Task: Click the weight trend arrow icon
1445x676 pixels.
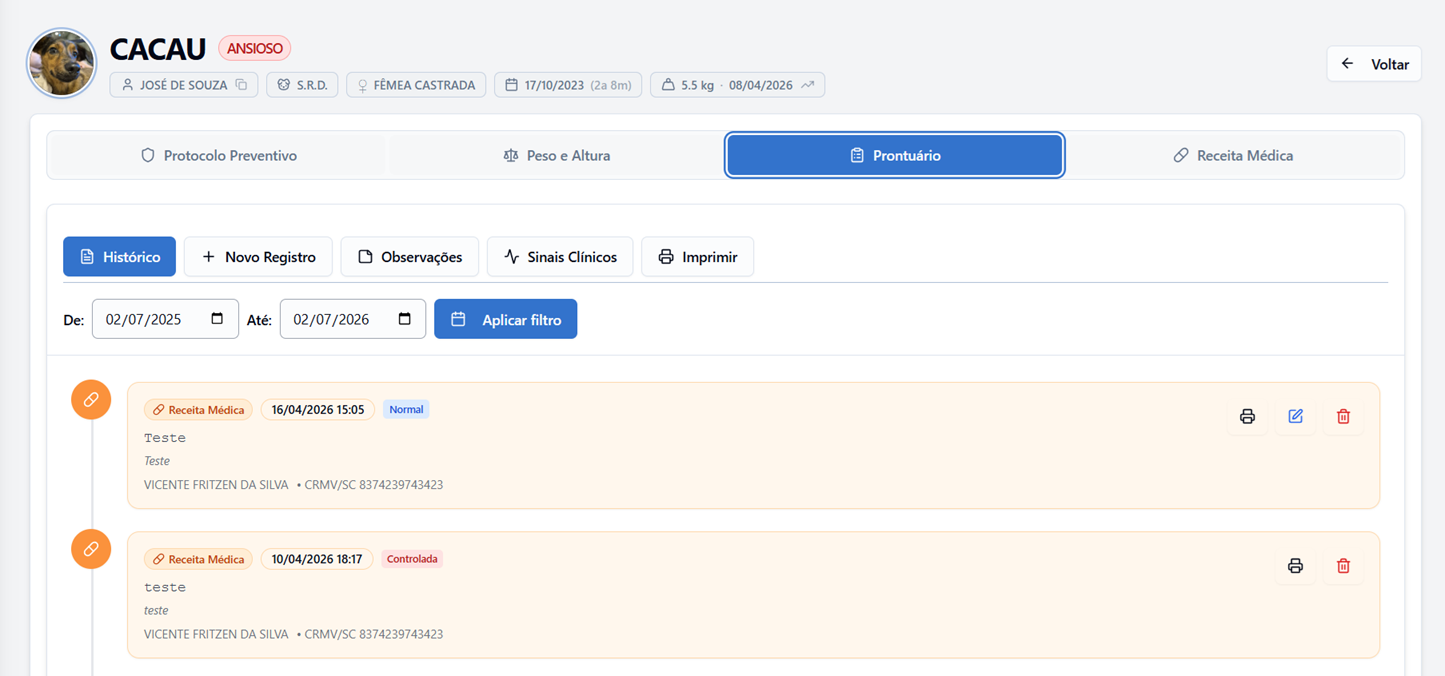Action: tap(808, 85)
